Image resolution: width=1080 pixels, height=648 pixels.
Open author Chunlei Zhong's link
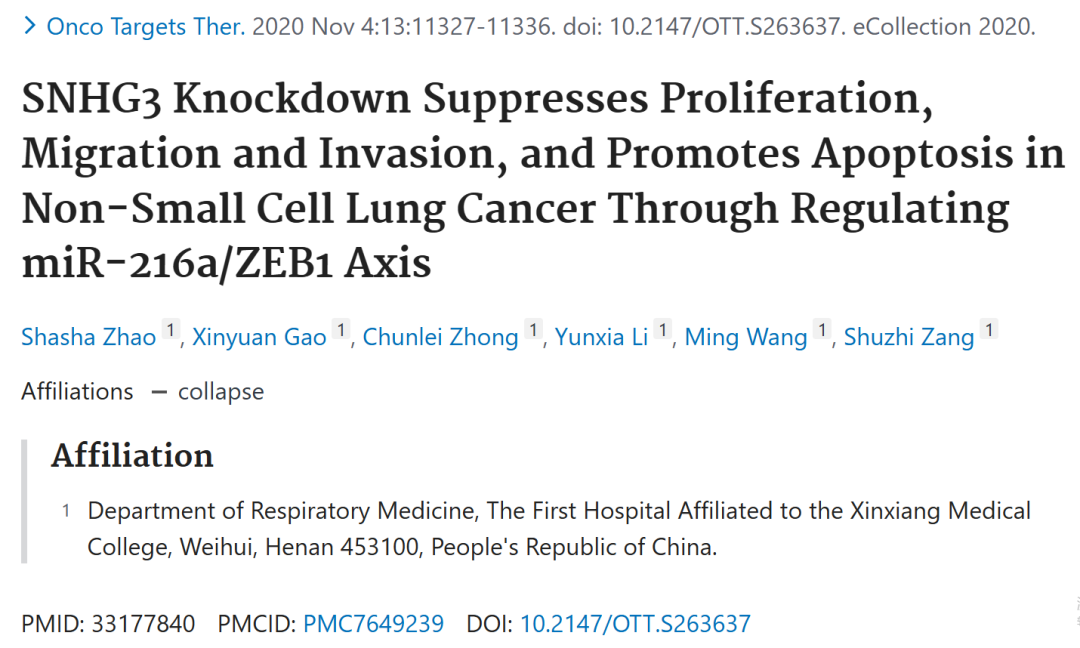(440, 337)
